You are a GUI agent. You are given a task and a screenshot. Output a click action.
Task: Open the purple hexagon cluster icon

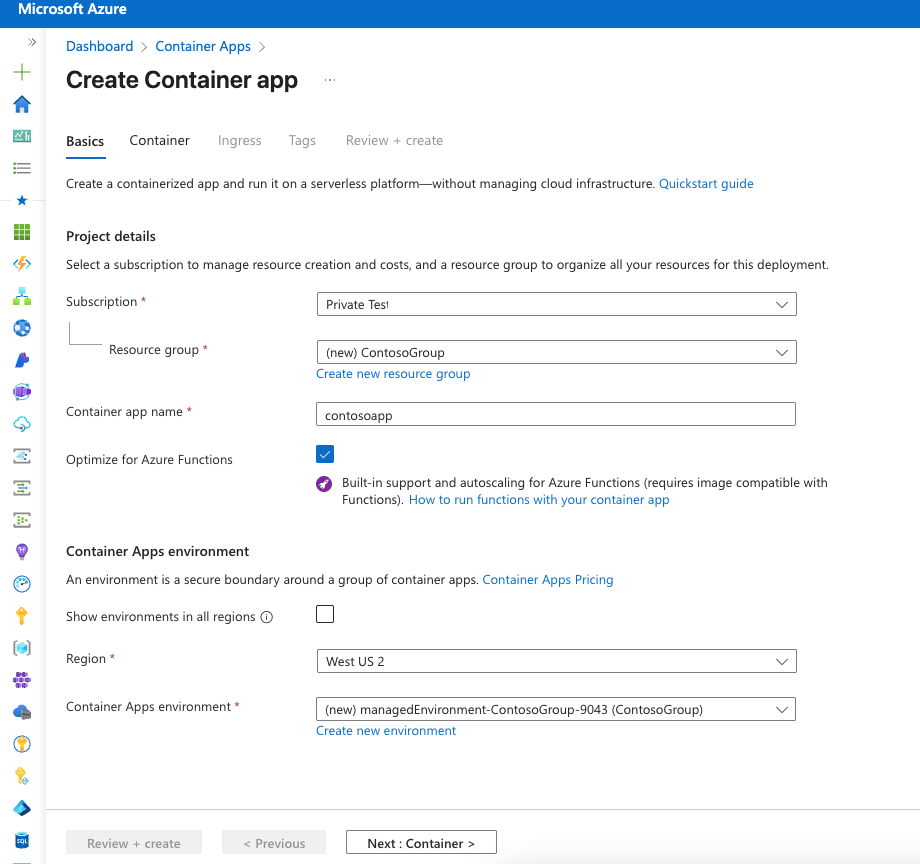(x=22, y=680)
